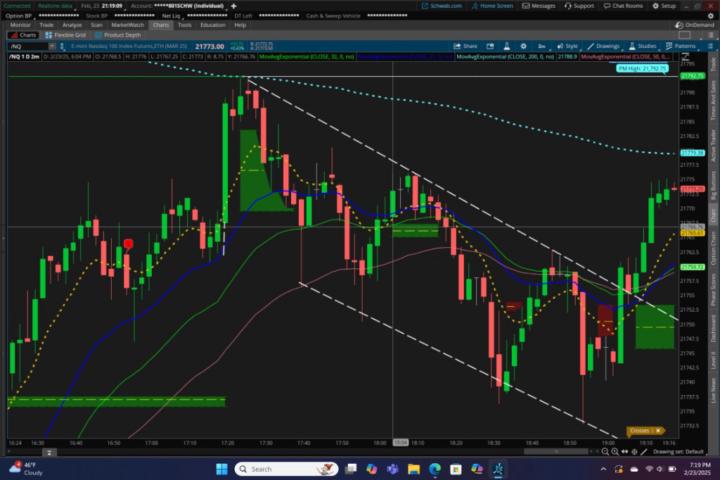Image resolution: width=720 pixels, height=480 pixels.
Task: Click the Net Liq dropdown
Action: pyautogui.click(x=173, y=16)
